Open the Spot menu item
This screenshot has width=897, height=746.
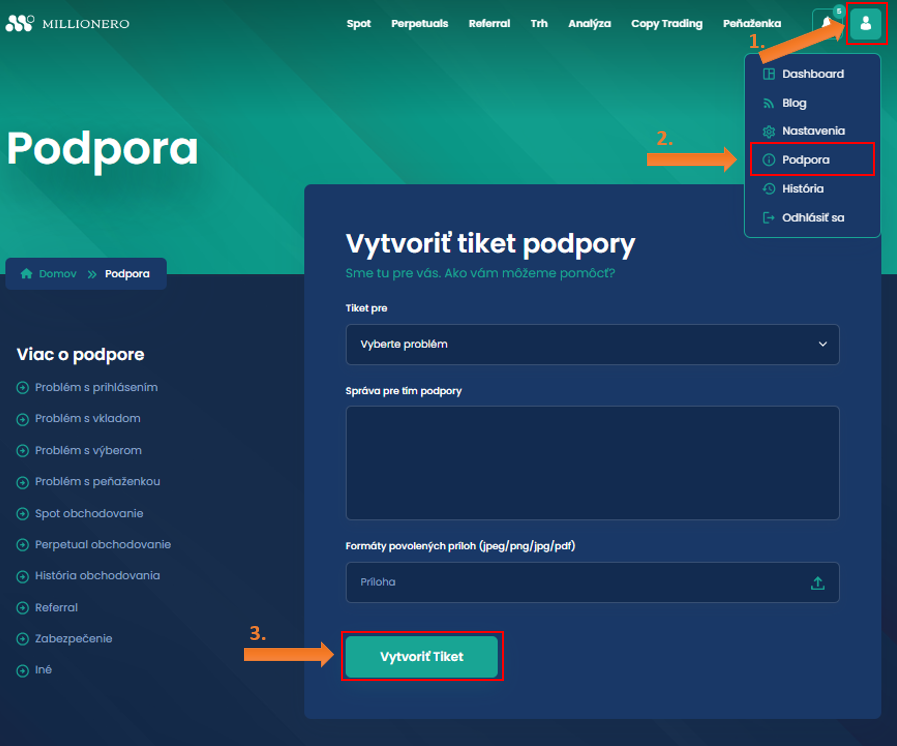[358, 23]
